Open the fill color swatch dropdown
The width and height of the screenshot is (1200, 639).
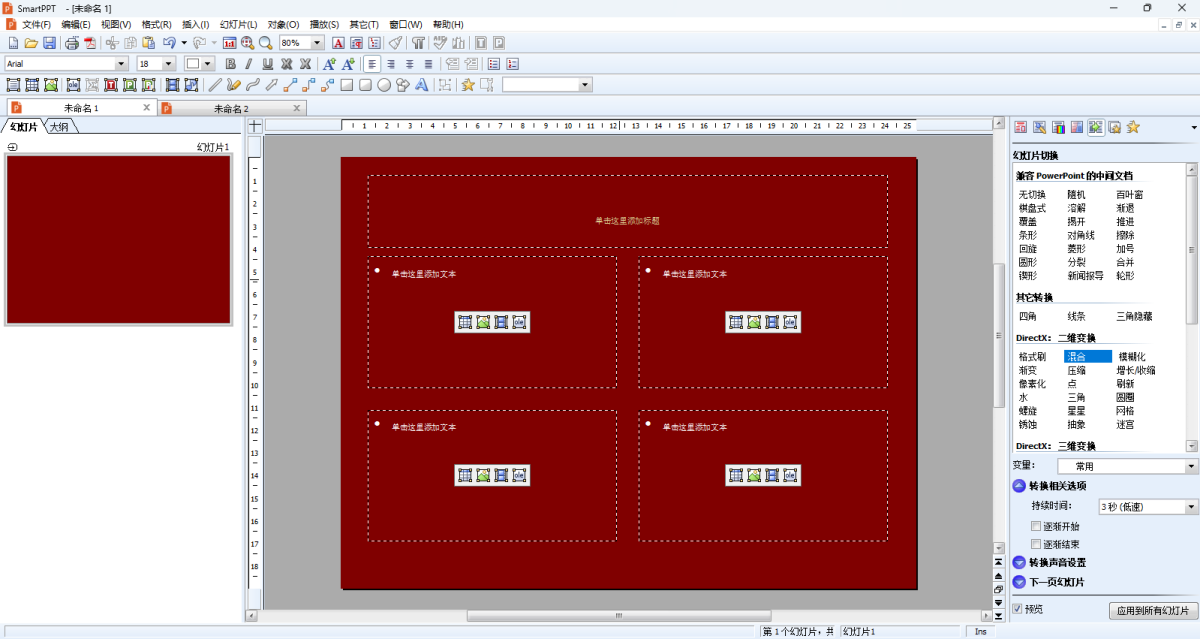tap(208, 64)
